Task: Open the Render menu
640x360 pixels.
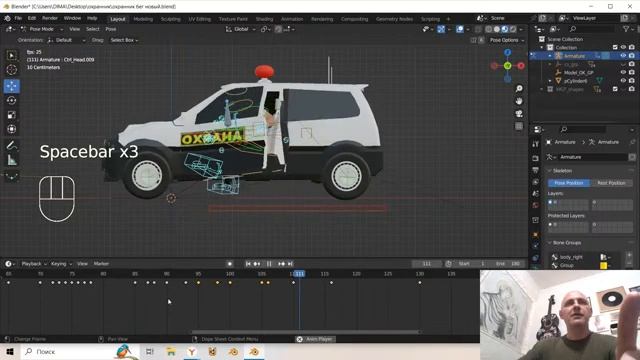Action: 50,18
